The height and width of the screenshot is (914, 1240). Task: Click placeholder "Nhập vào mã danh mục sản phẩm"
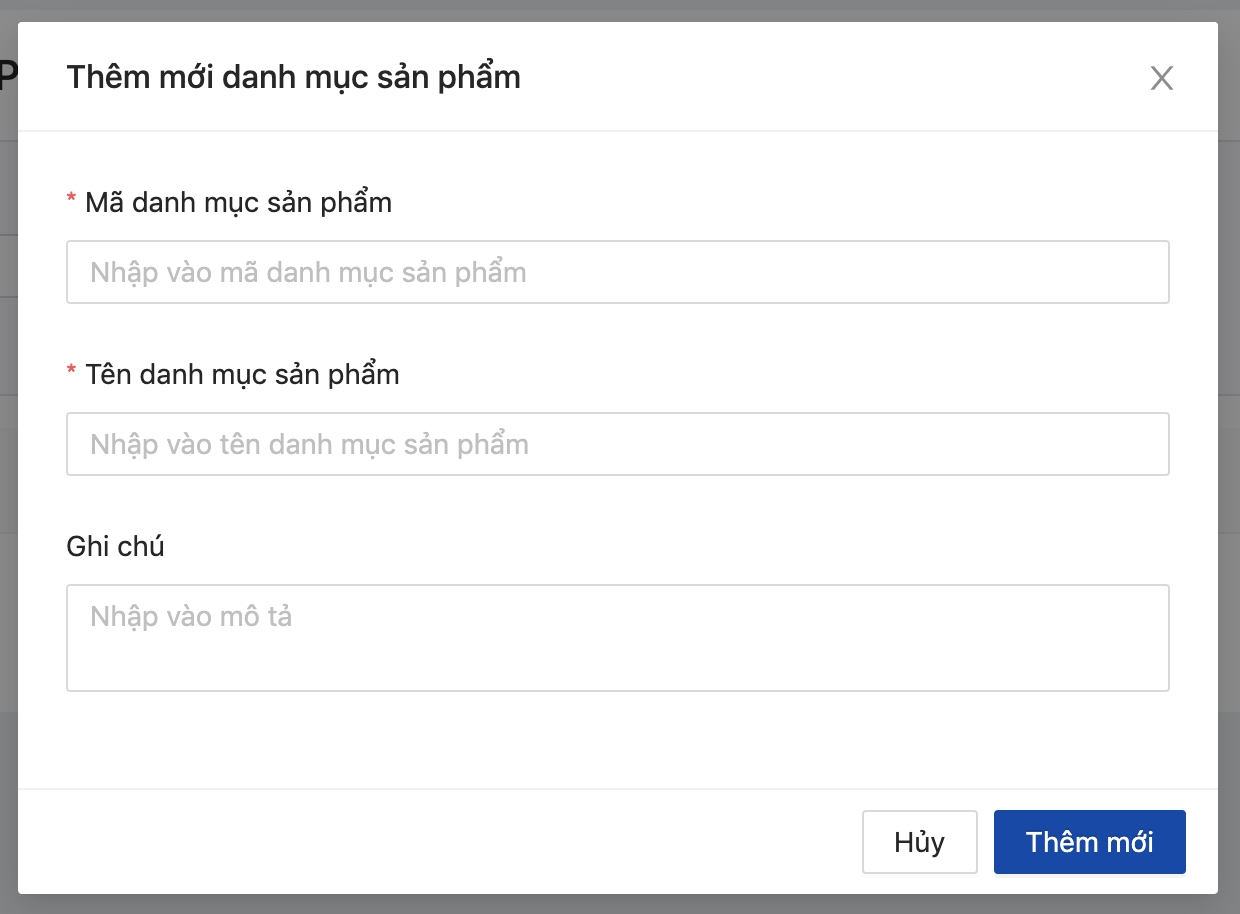pyautogui.click(x=308, y=272)
